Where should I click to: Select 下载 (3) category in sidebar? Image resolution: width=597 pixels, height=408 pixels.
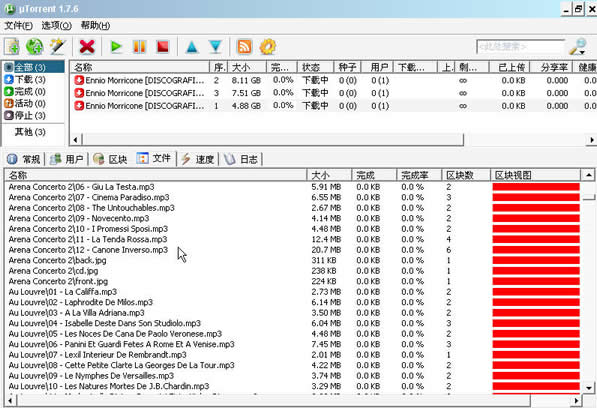(25, 80)
